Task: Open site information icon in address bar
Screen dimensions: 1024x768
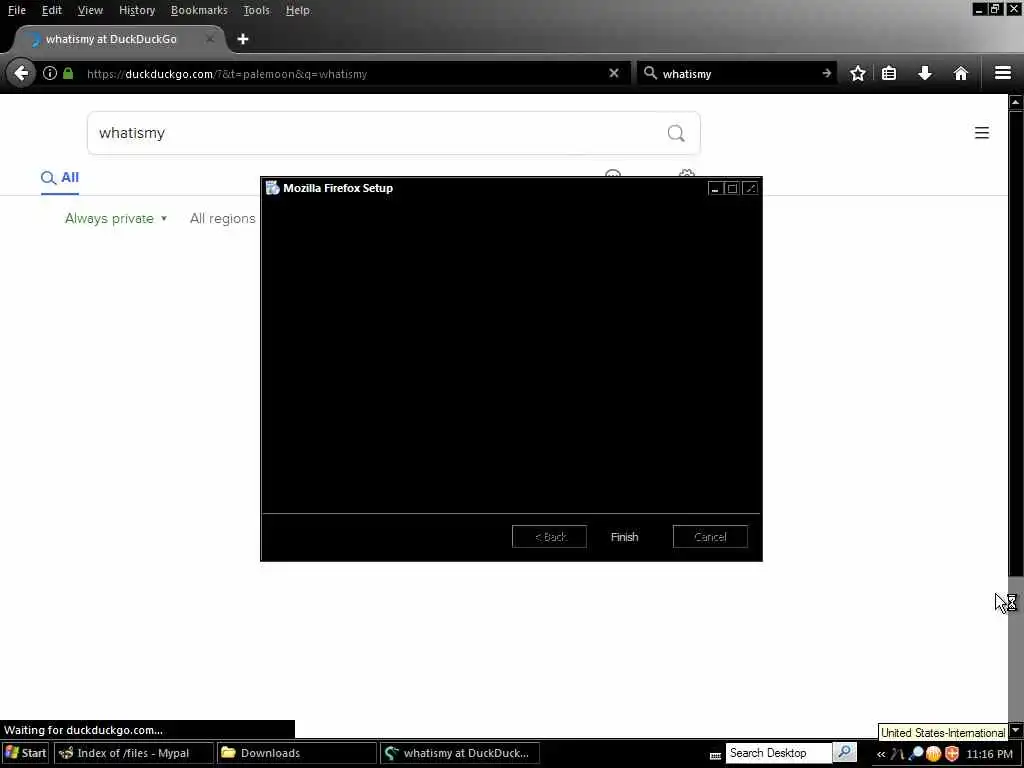Action: (50, 73)
